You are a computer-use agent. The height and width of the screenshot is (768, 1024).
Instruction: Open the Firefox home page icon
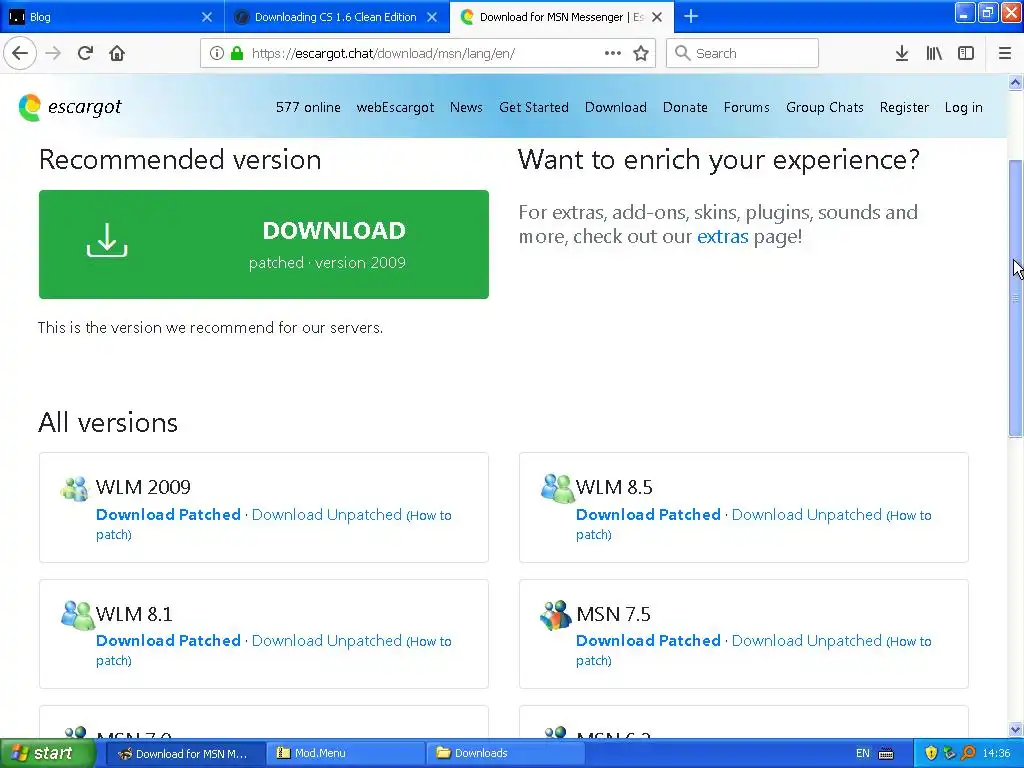pyautogui.click(x=117, y=53)
